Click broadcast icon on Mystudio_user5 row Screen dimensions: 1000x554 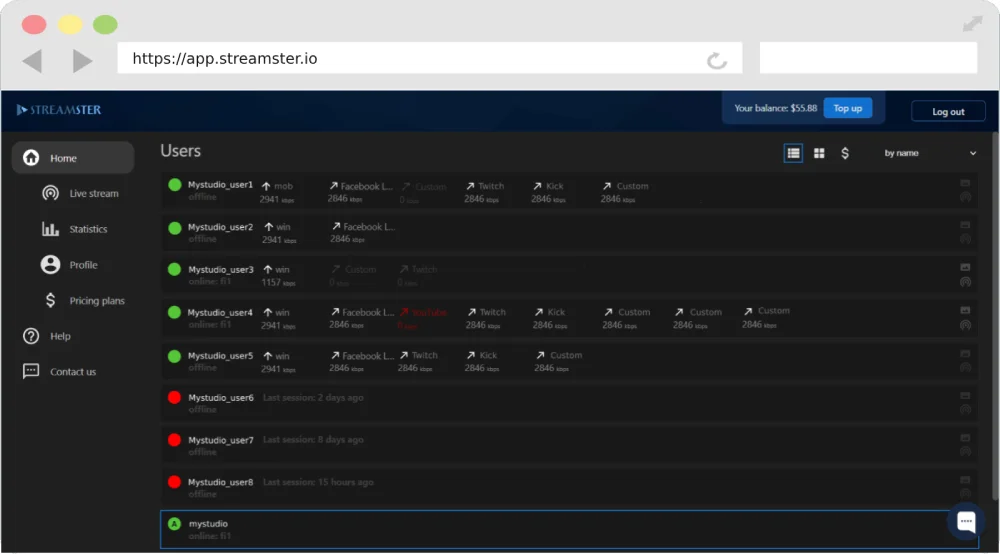click(966, 367)
